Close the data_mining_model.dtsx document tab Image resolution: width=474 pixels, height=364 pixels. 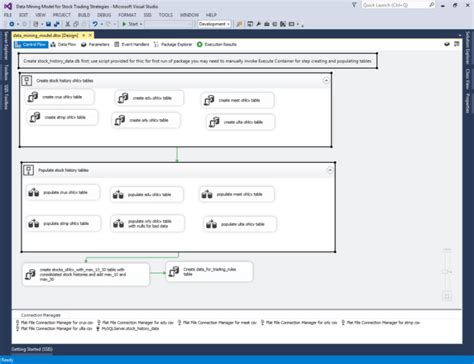click(x=90, y=35)
